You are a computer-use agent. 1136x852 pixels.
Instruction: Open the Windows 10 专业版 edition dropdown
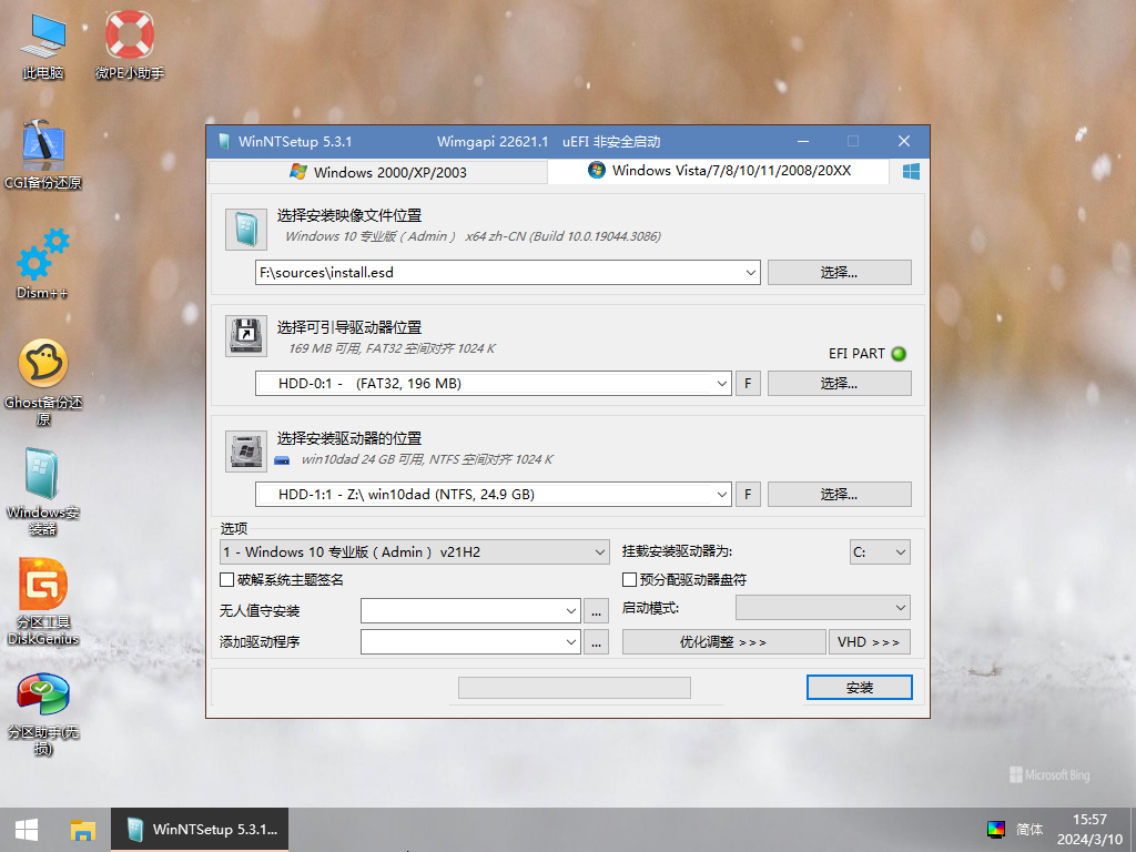pos(414,552)
